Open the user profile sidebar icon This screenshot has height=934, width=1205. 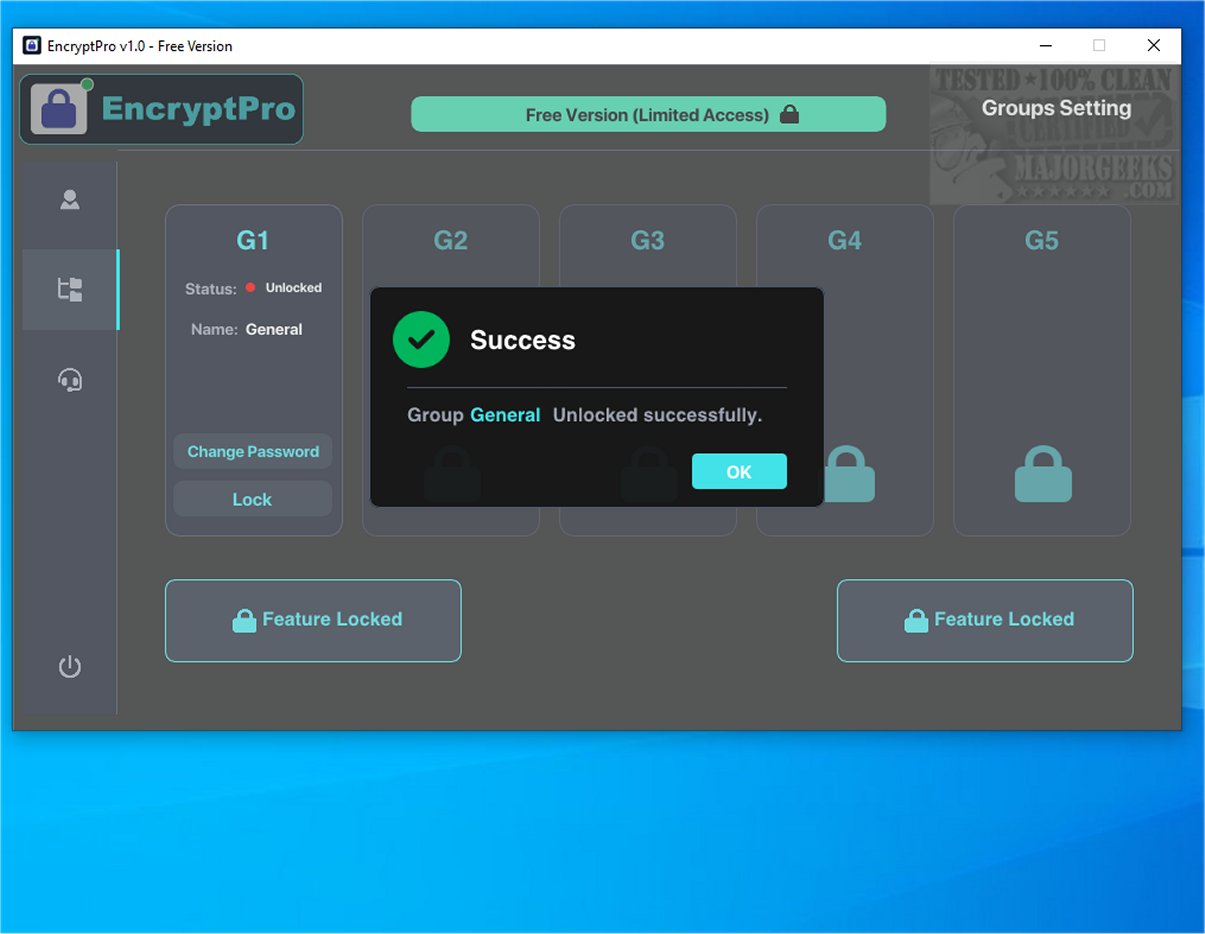coord(70,199)
